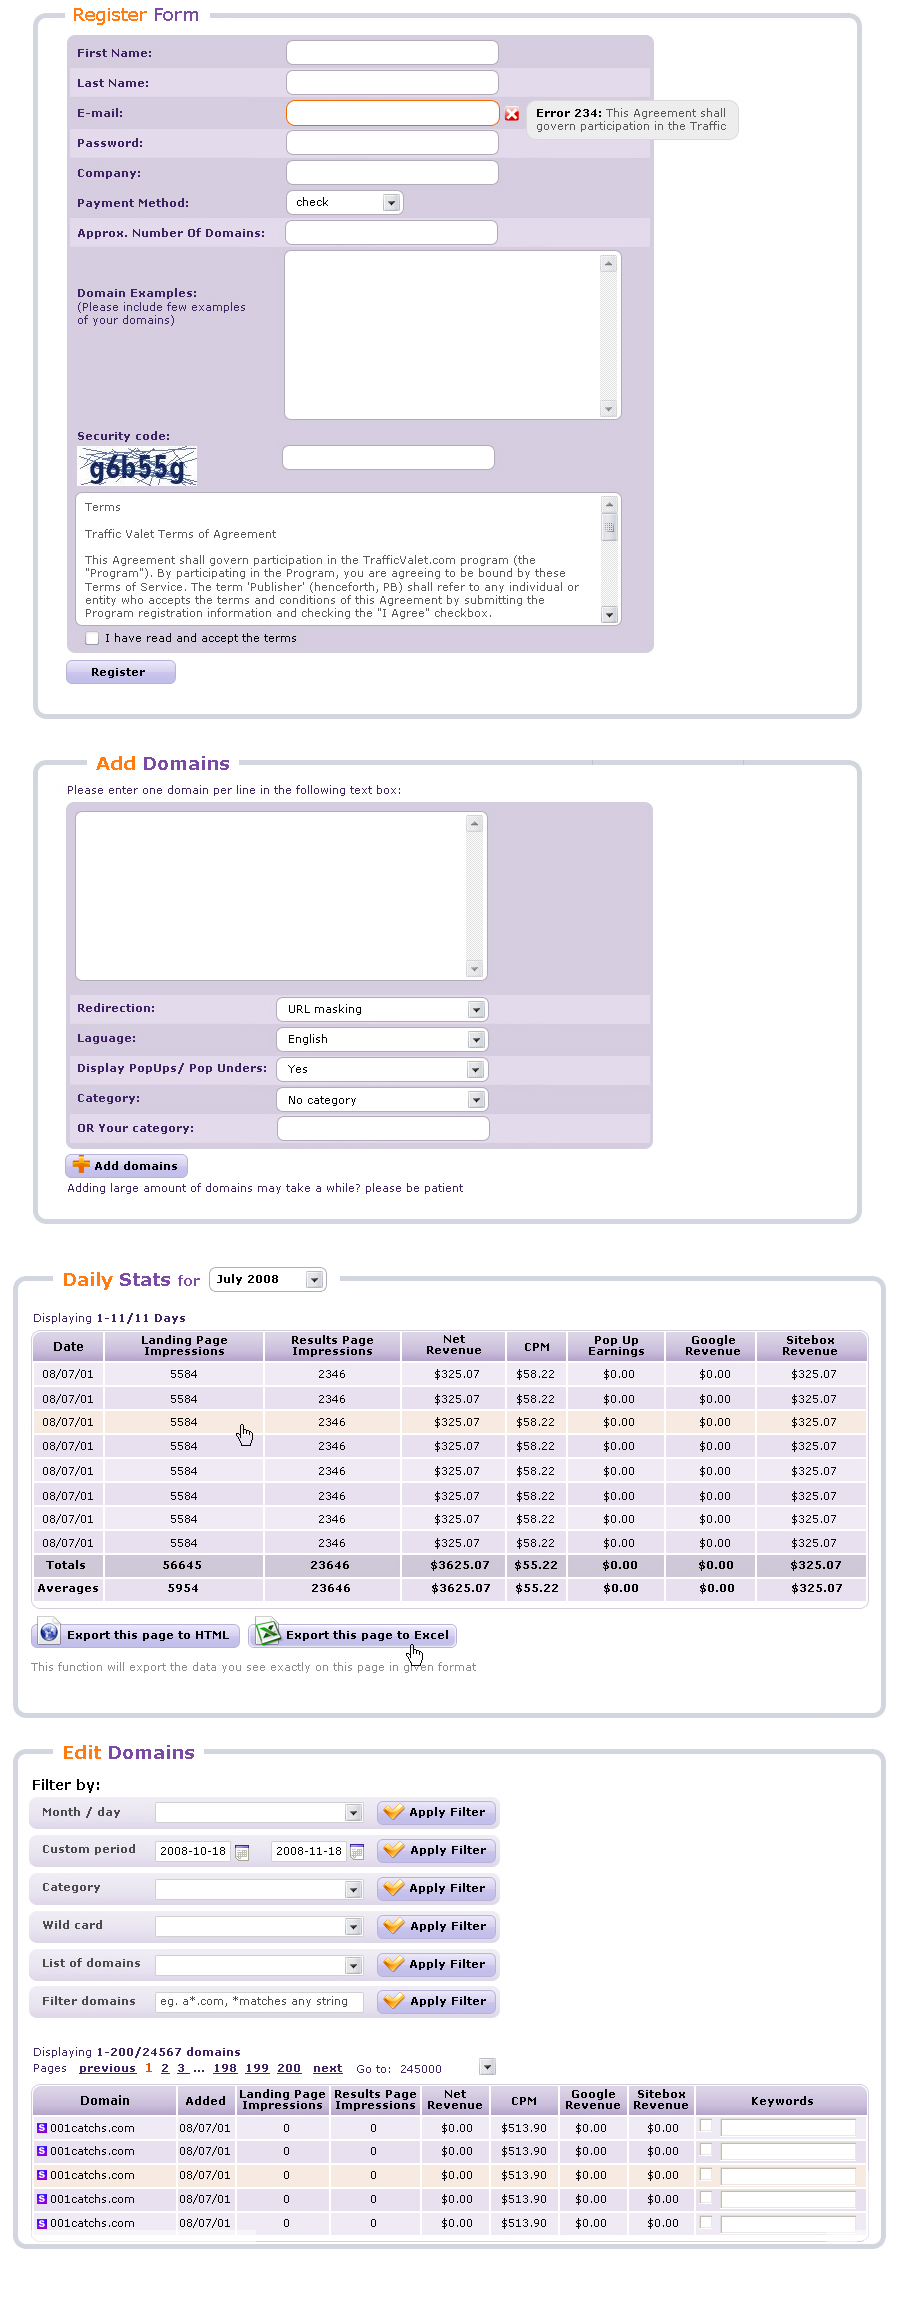Open page 3 in pagination
The image size is (898, 2311).
(x=181, y=2068)
